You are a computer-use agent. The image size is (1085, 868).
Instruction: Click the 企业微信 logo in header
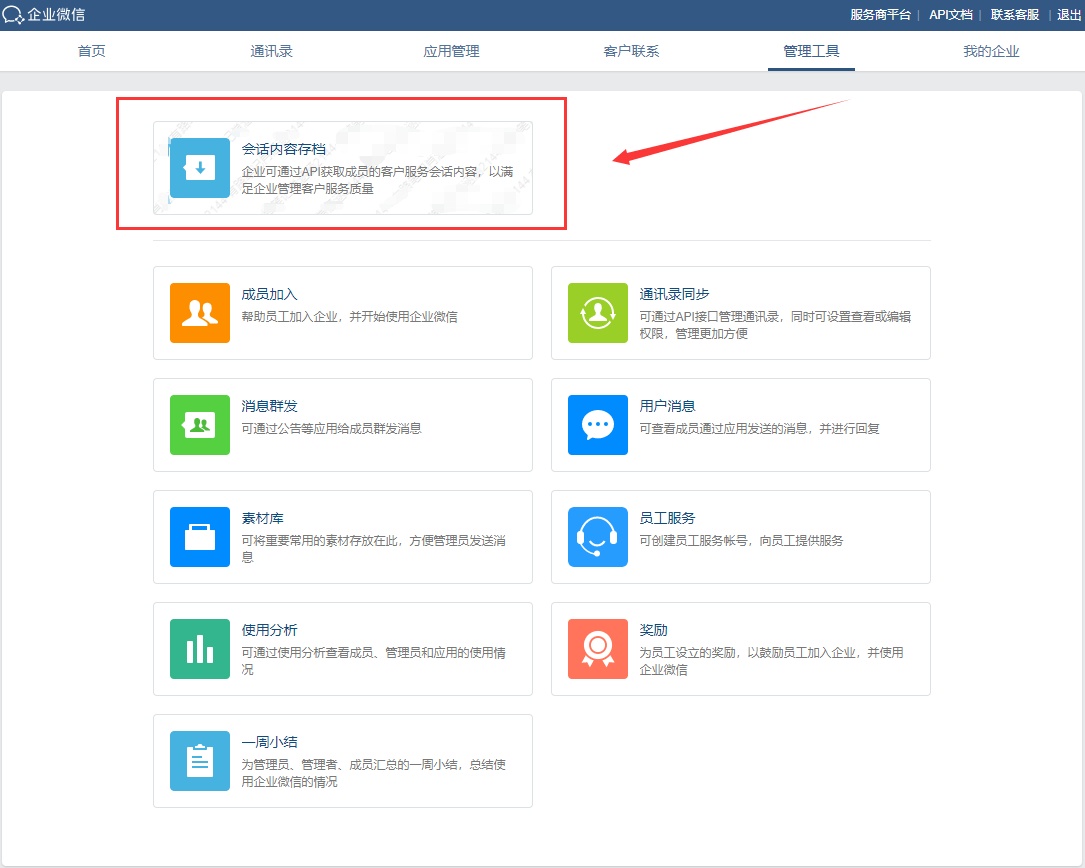point(44,14)
